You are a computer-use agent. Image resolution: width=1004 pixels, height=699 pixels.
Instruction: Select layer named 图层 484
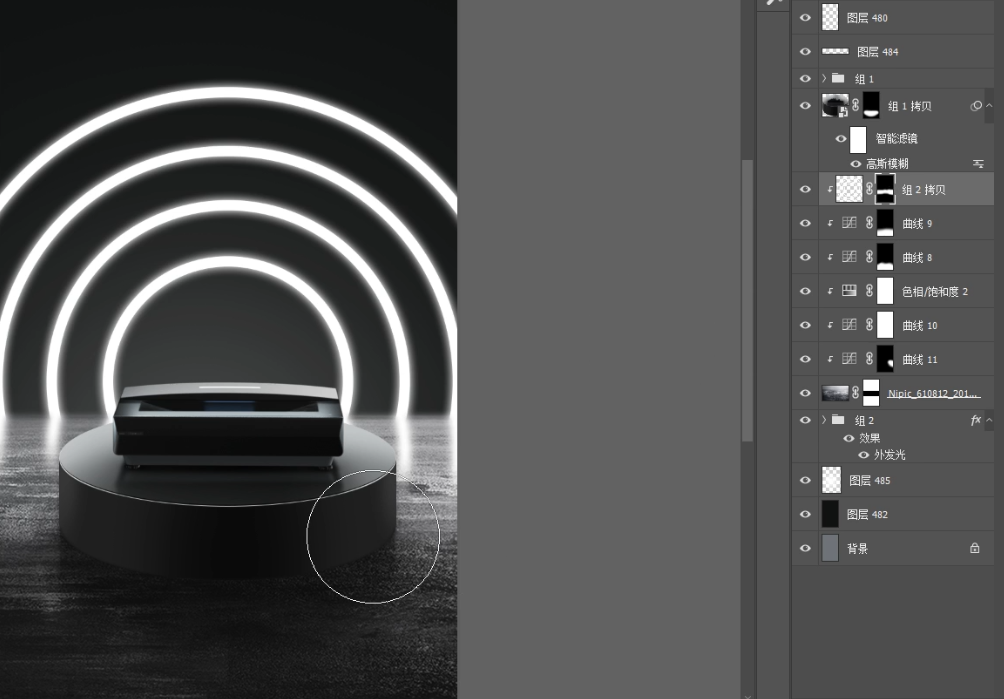click(x=877, y=52)
